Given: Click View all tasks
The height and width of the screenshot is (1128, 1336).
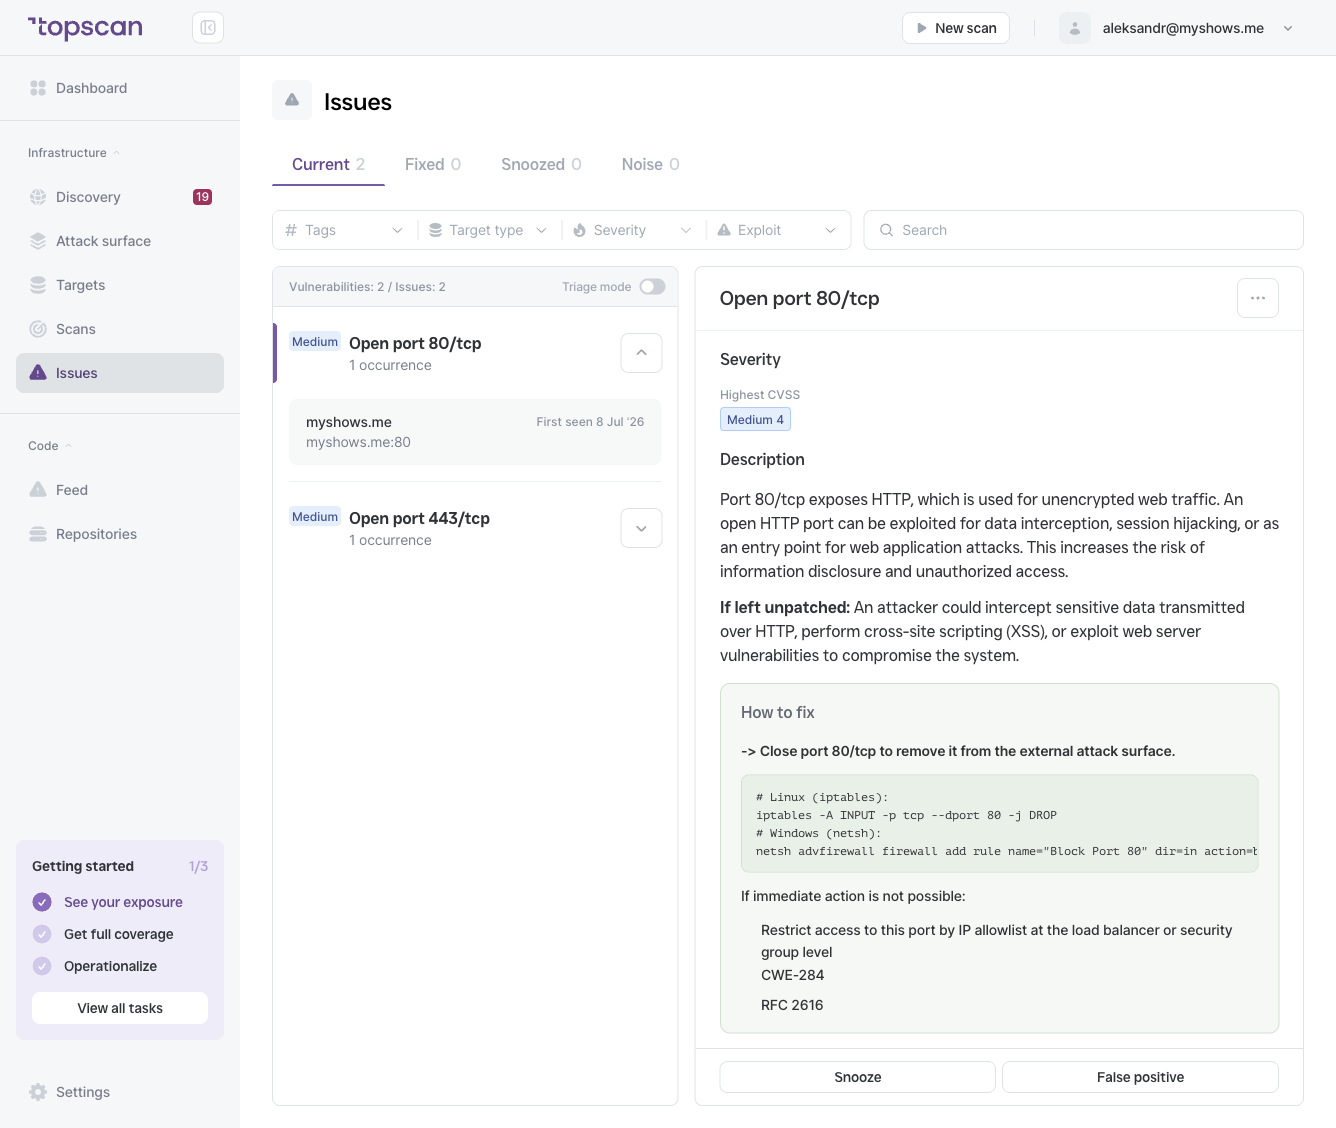Looking at the screenshot, I should point(120,1008).
